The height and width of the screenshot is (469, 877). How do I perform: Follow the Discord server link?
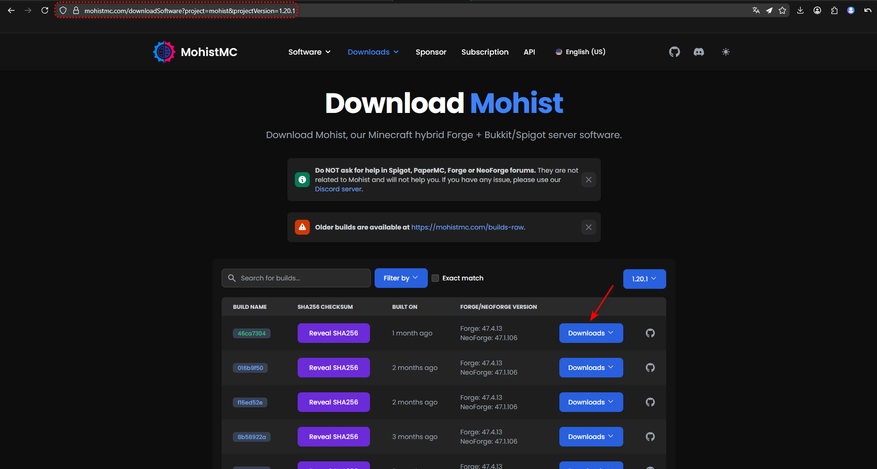click(x=338, y=189)
